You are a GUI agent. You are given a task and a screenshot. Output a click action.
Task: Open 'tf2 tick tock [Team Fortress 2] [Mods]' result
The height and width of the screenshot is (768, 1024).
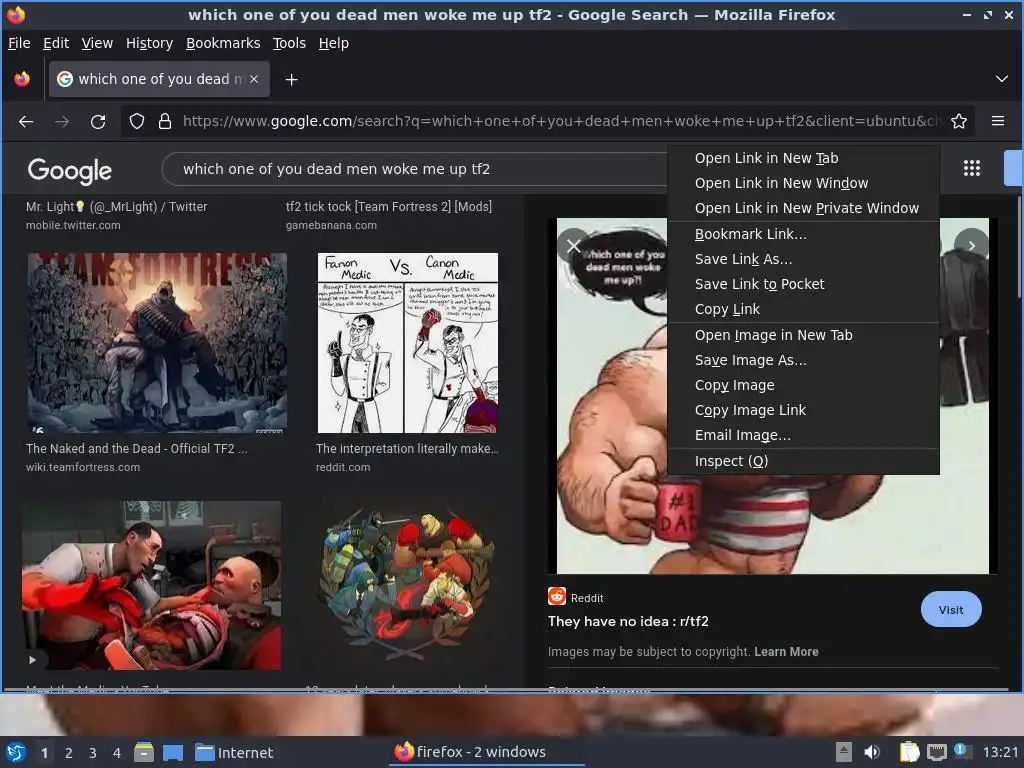point(389,206)
